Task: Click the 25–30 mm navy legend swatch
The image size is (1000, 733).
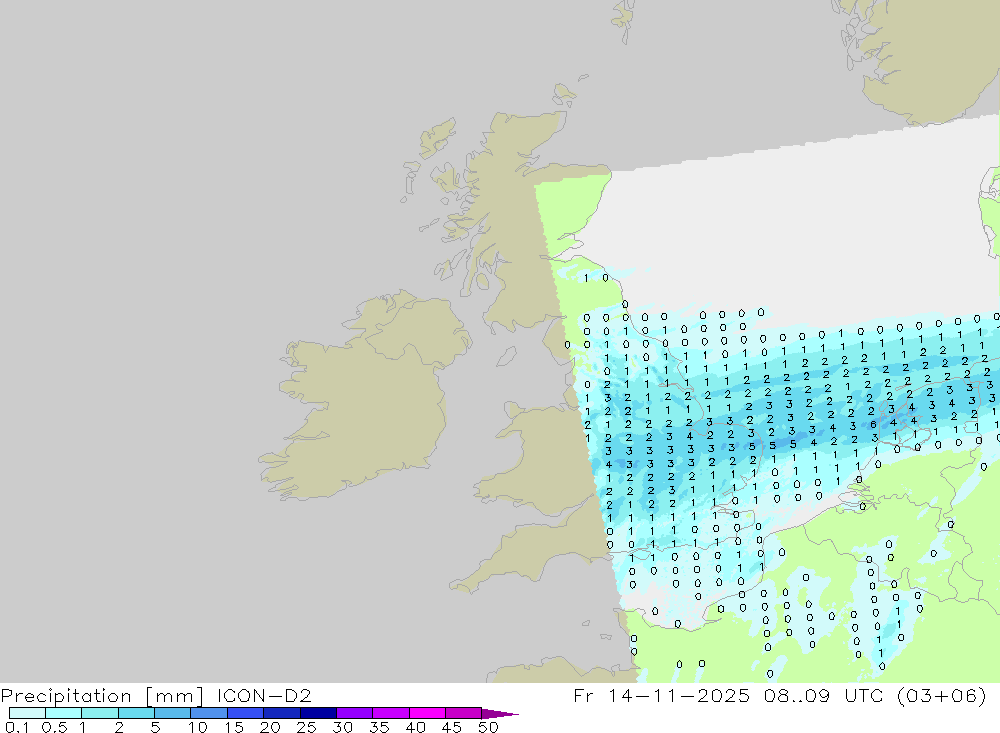Action: click(x=318, y=713)
